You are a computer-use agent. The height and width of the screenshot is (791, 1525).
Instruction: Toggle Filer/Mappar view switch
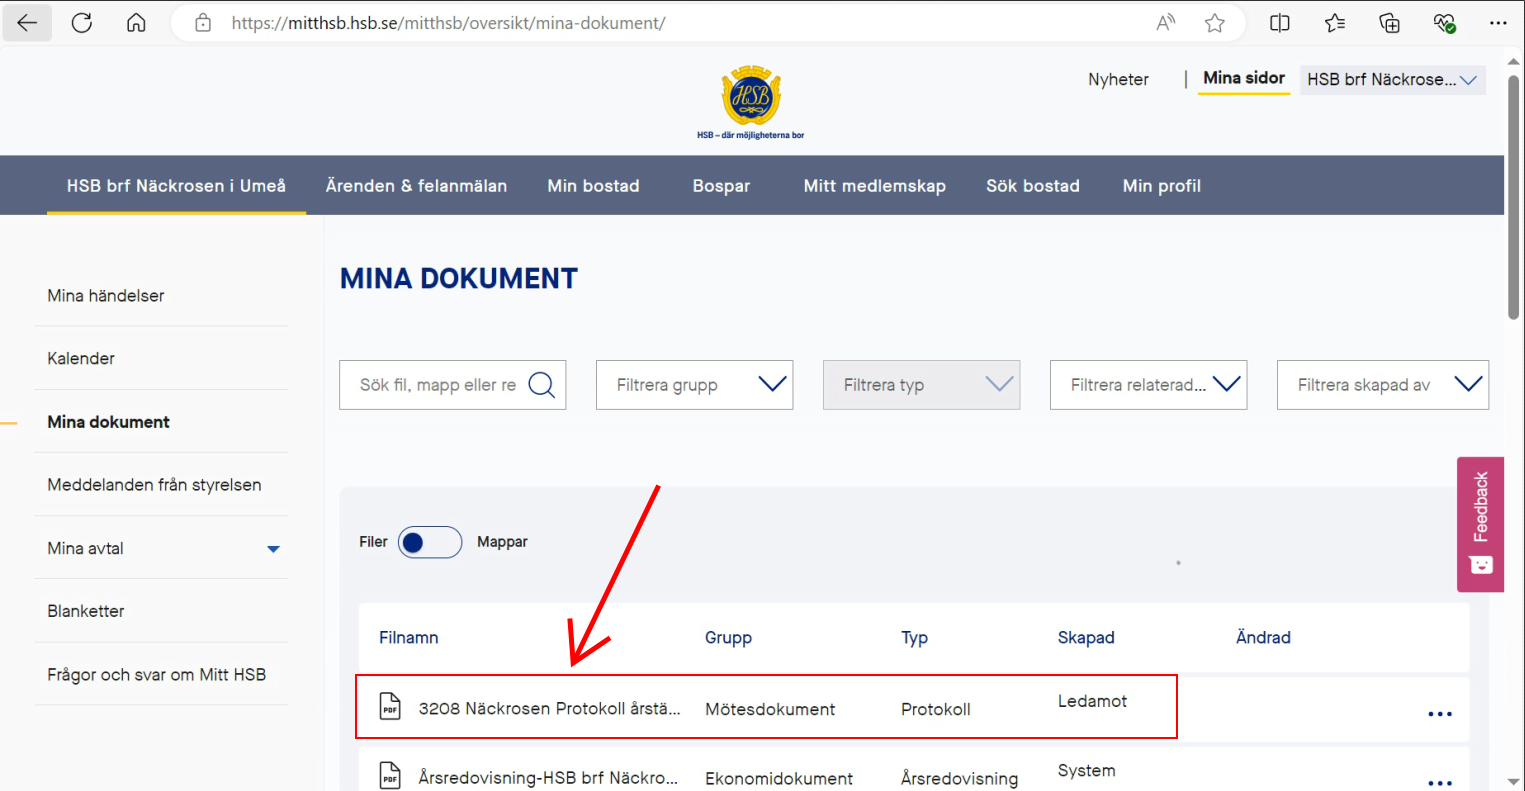coord(430,542)
